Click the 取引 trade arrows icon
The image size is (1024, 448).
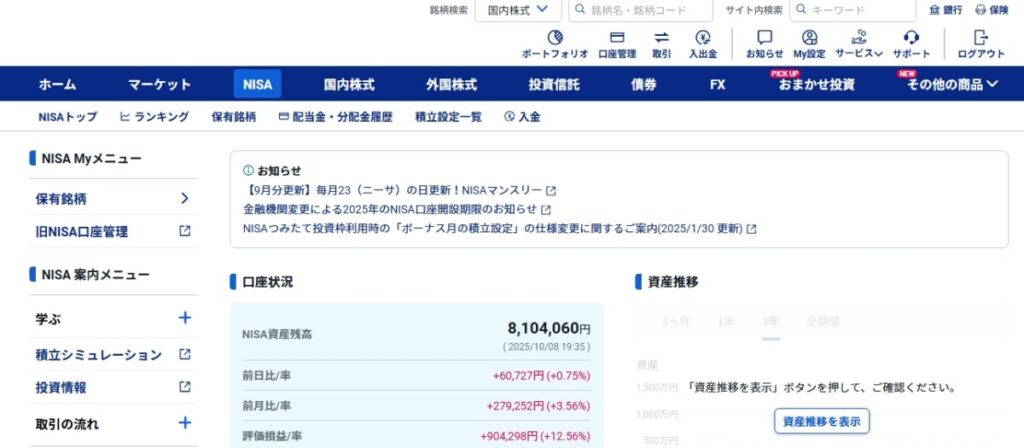662,38
